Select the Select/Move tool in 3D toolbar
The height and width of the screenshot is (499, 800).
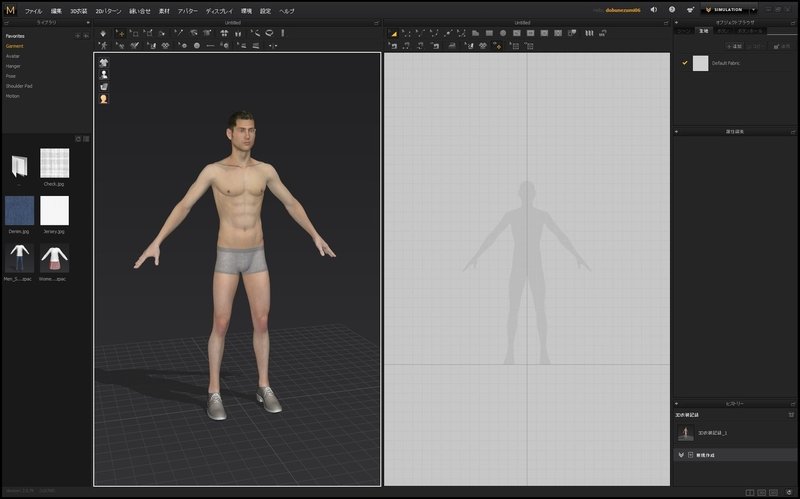pyautogui.click(x=120, y=33)
